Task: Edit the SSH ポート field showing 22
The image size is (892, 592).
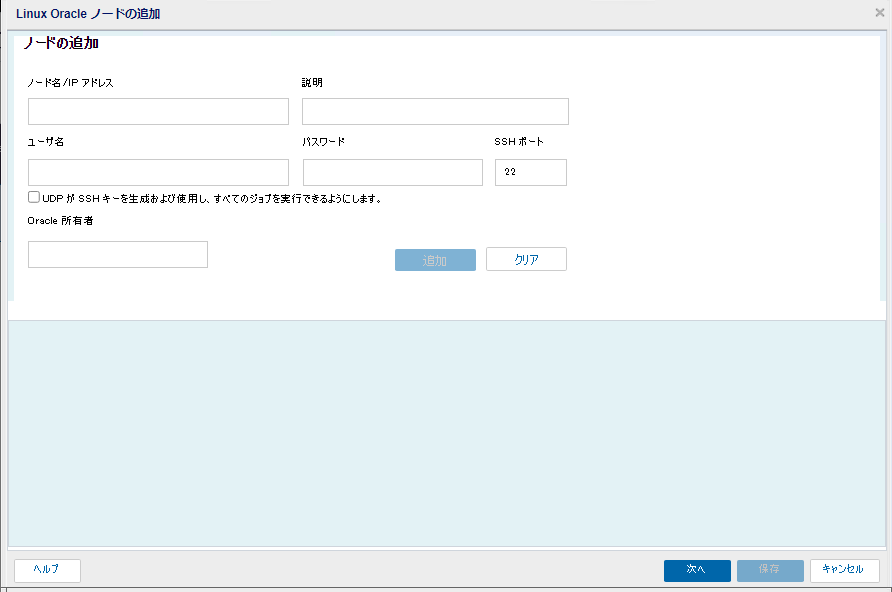Action: 531,172
